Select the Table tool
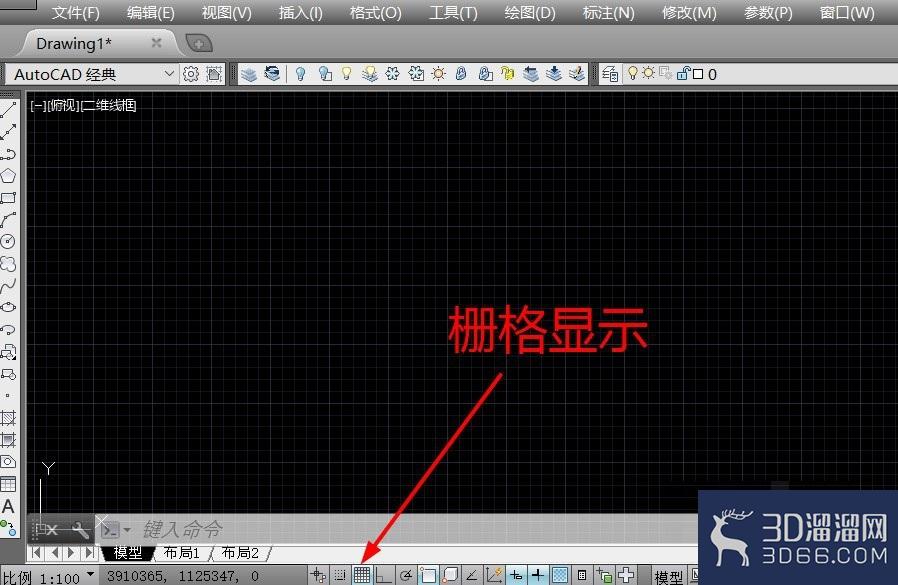The image size is (898, 585). (x=8, y=484)
